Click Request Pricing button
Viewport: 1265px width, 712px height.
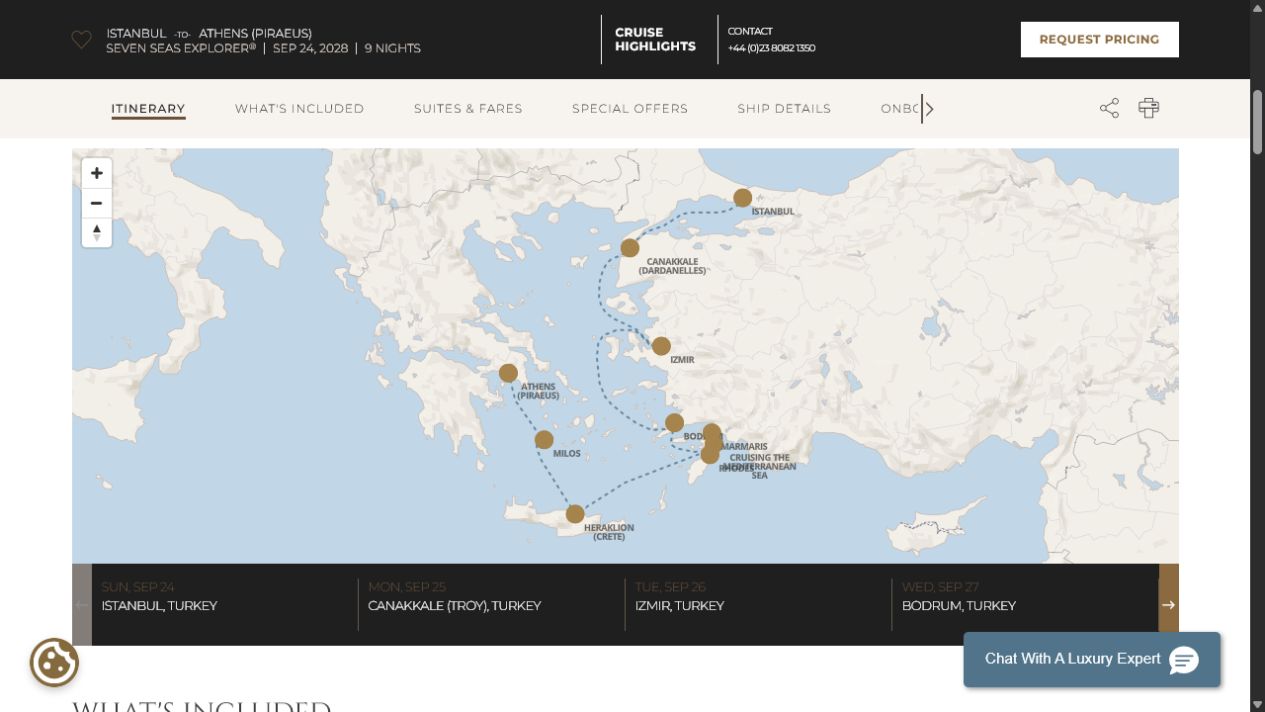coord(1099,40)
